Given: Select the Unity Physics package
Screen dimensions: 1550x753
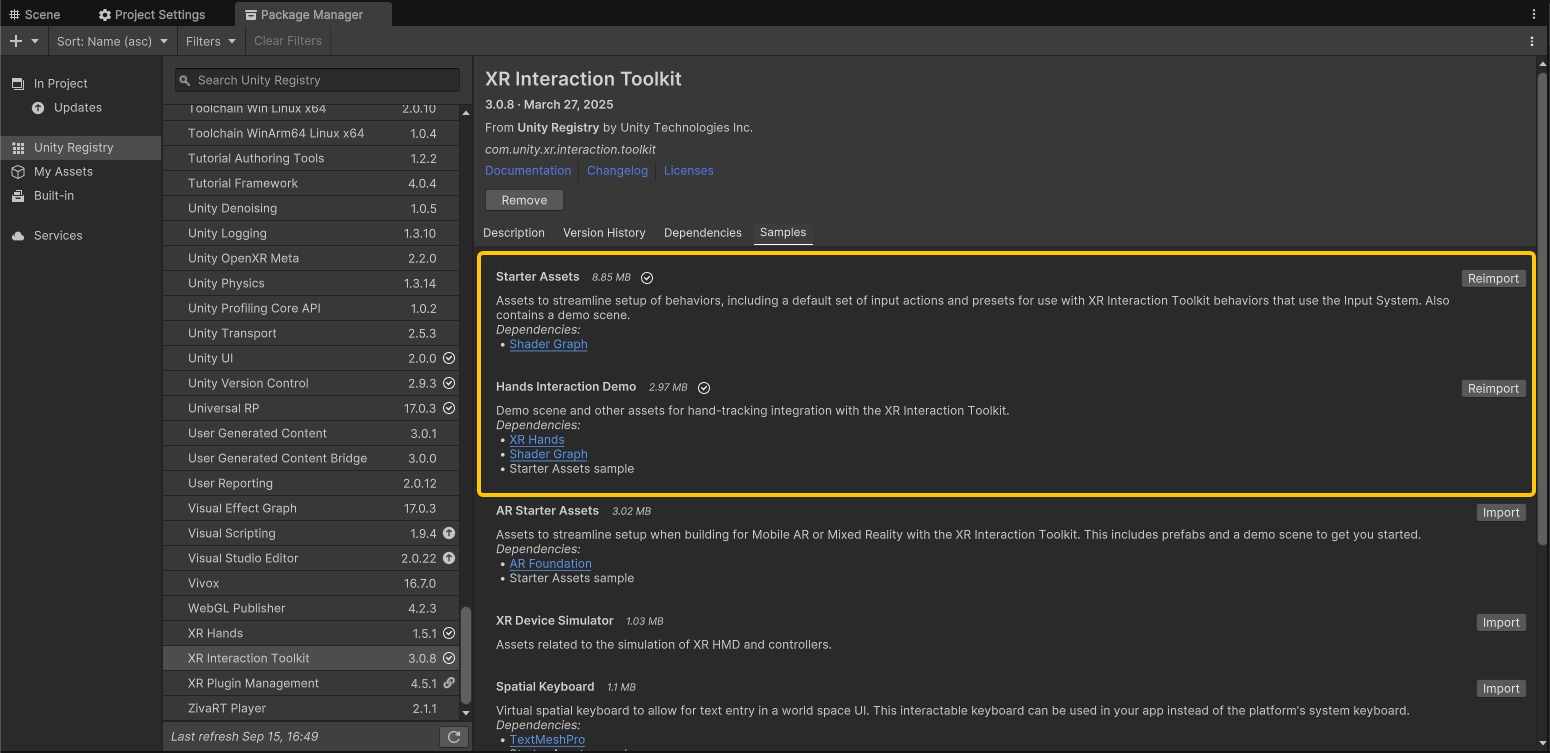Looking at the screenshot, I should (312, 283).
